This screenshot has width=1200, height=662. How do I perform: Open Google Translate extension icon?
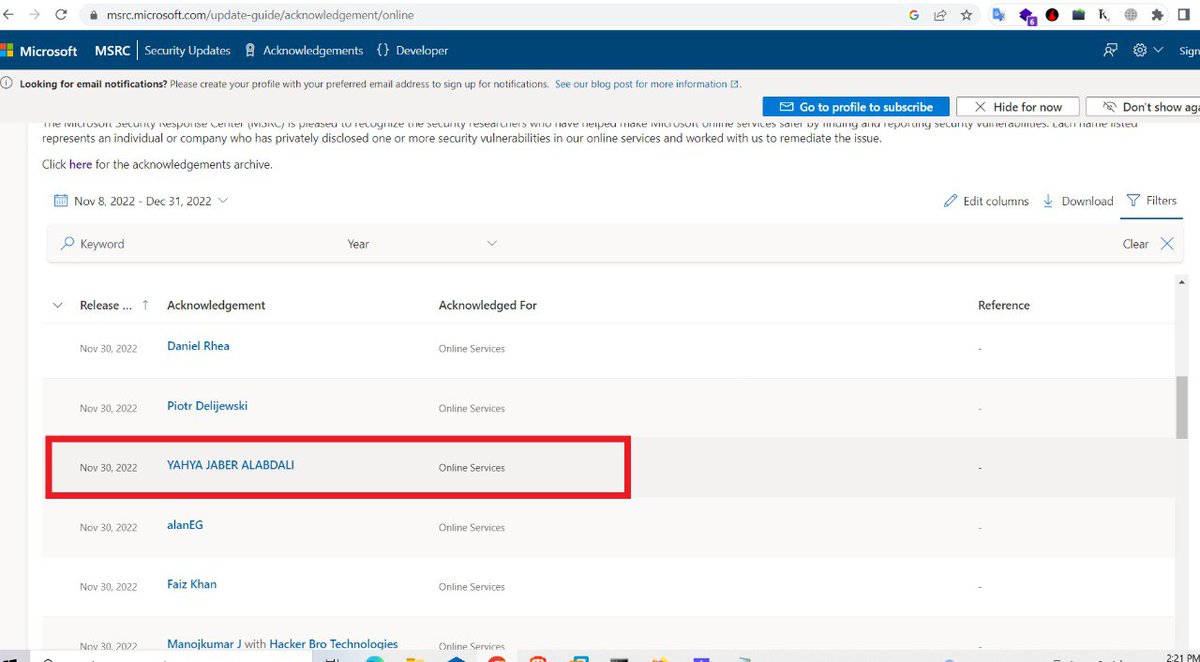999,15
